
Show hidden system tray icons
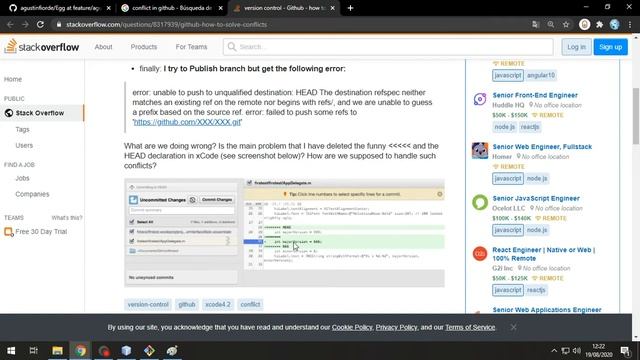(x=554, y=351)
